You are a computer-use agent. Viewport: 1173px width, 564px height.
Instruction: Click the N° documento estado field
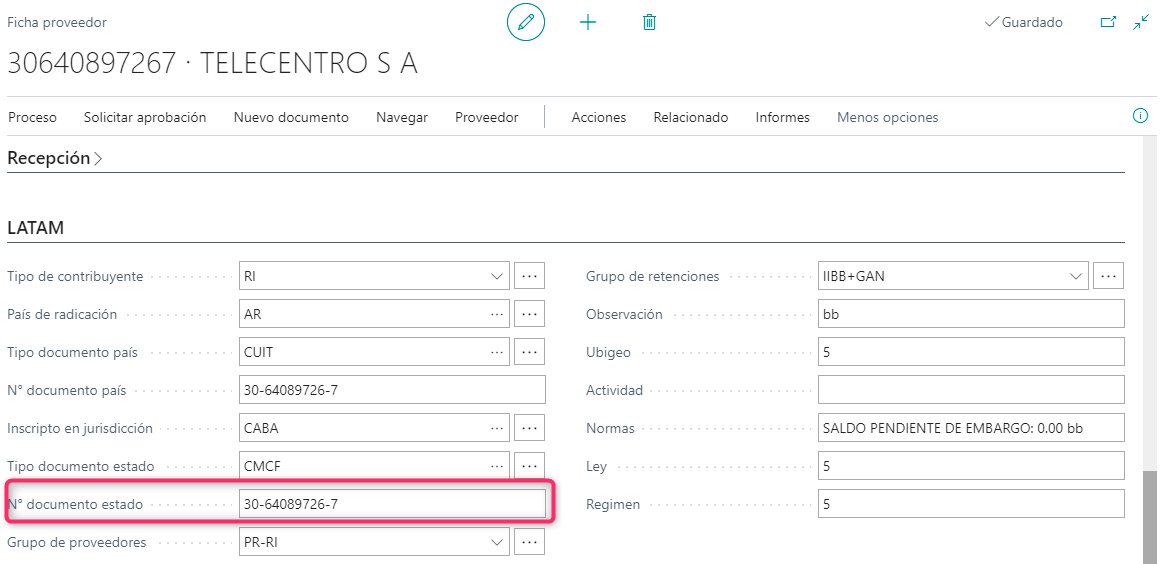(x=392, y=504)
